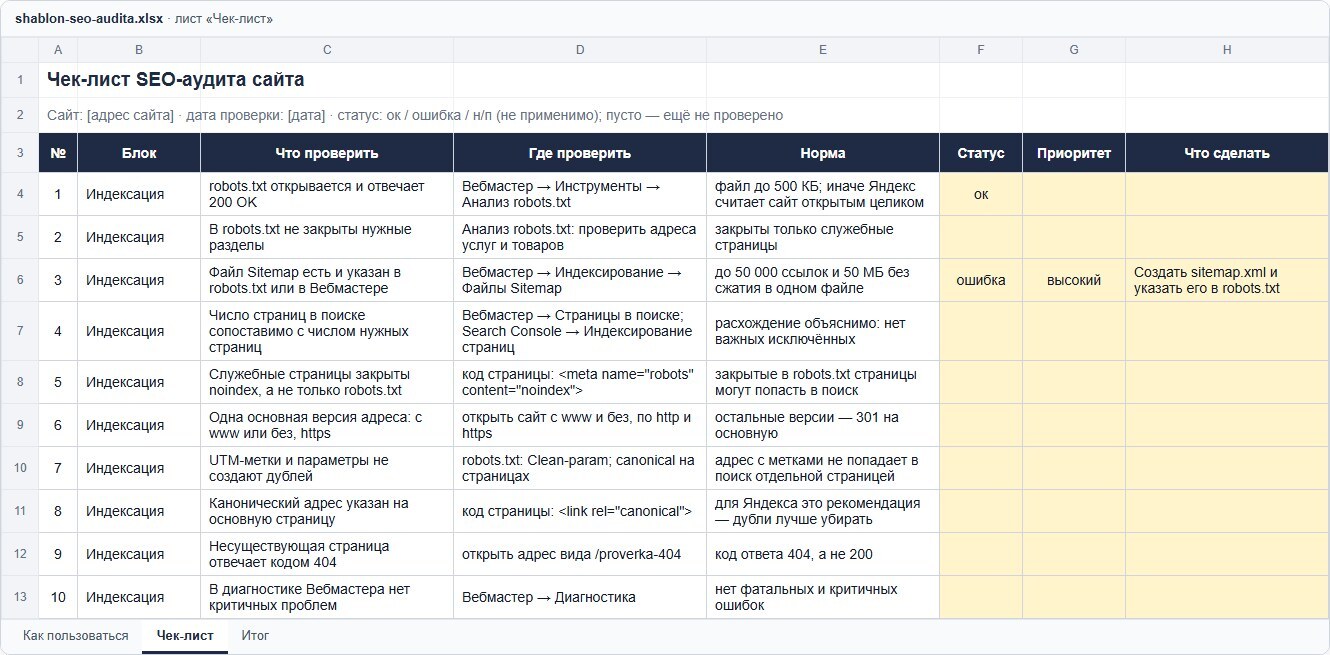Click cell with meta name="robots" noindex code
The width and height of the screenshot is (1330, 655).
tap(580, 382)
